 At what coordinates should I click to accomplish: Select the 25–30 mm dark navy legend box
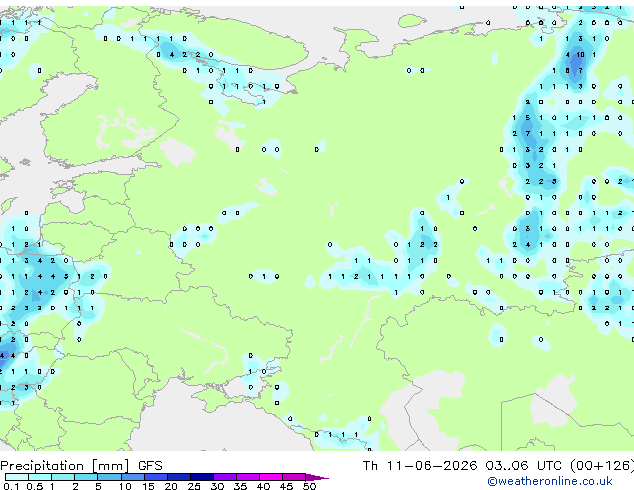(202, 477)
